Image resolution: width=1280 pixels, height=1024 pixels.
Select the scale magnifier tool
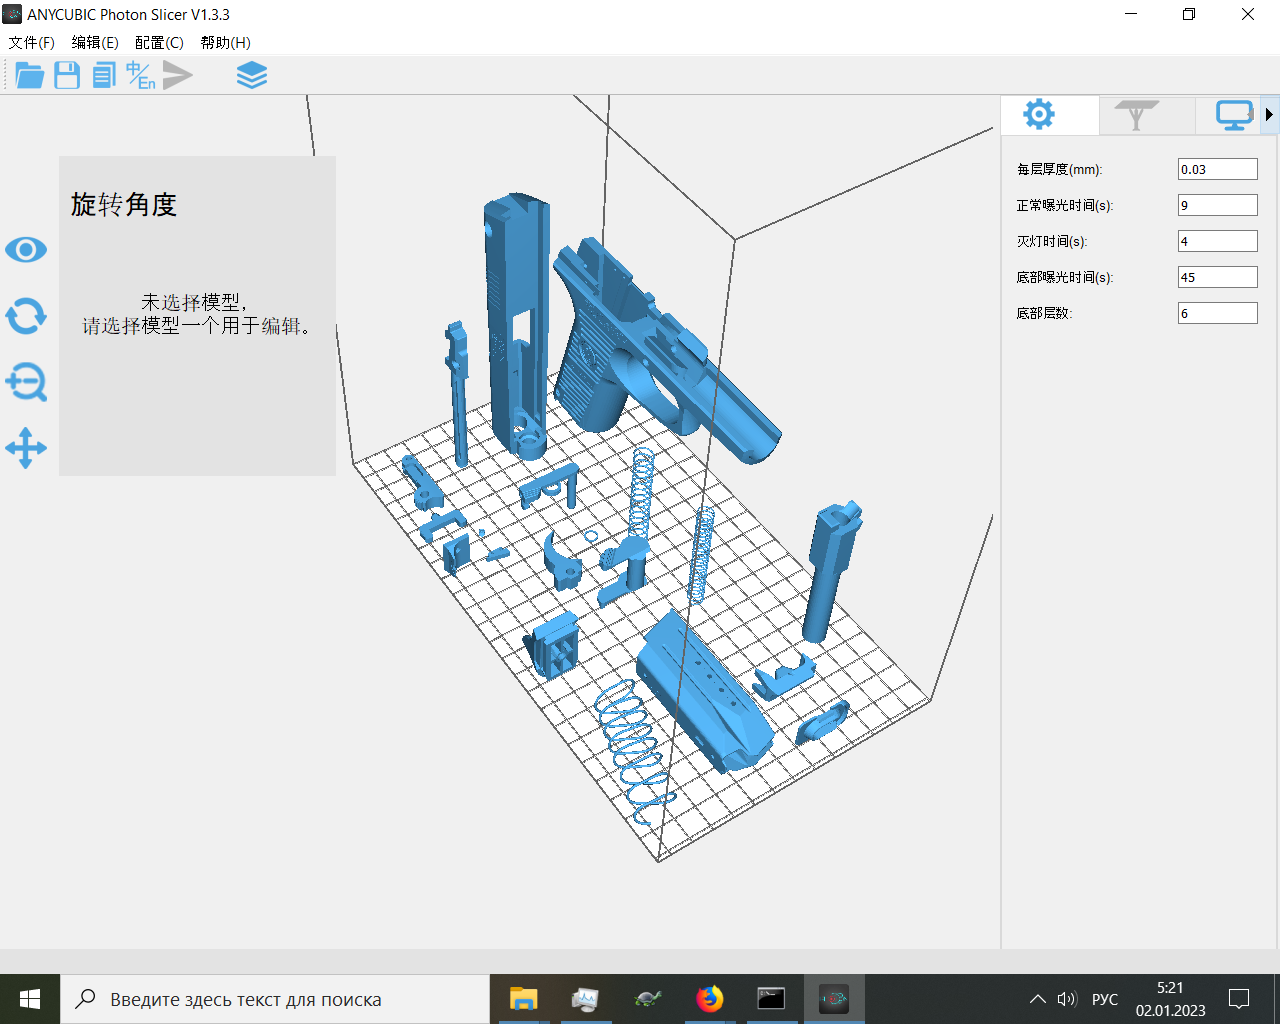(x=26, y=382)
